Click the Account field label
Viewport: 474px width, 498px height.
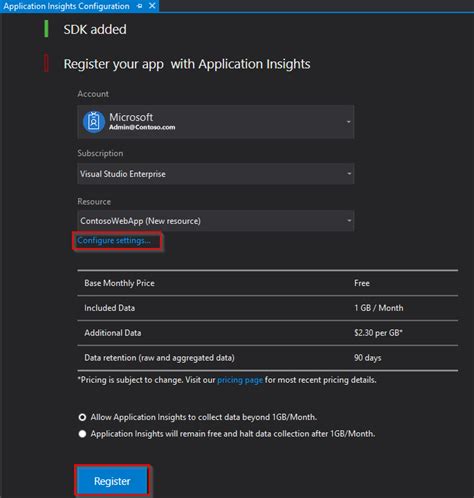click(x=93, y=94)
